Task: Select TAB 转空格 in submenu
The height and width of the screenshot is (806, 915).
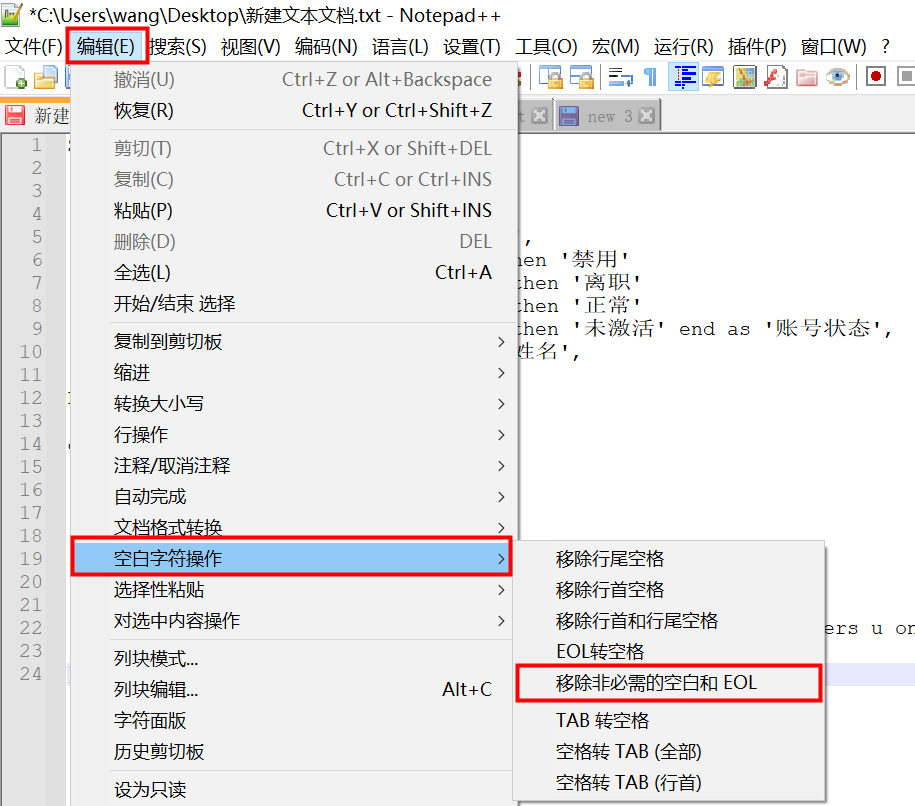Action: pyautogui.click(x=669, y=721)
